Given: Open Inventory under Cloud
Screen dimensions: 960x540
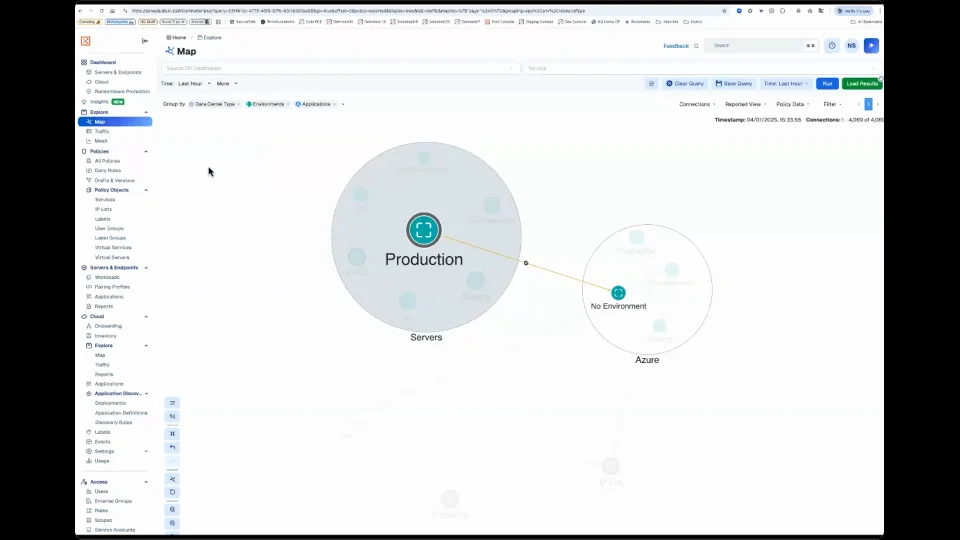Looking at the screenshot, I should (105, 336).
